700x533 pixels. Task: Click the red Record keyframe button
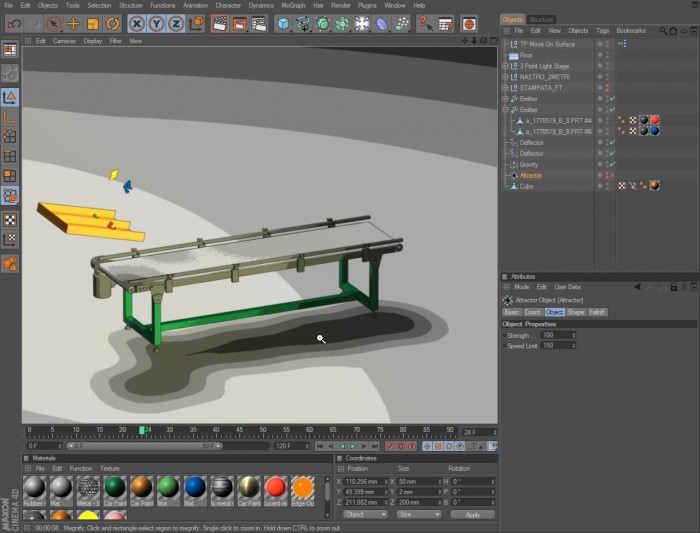pyautogui.click(x=390, y=446)
